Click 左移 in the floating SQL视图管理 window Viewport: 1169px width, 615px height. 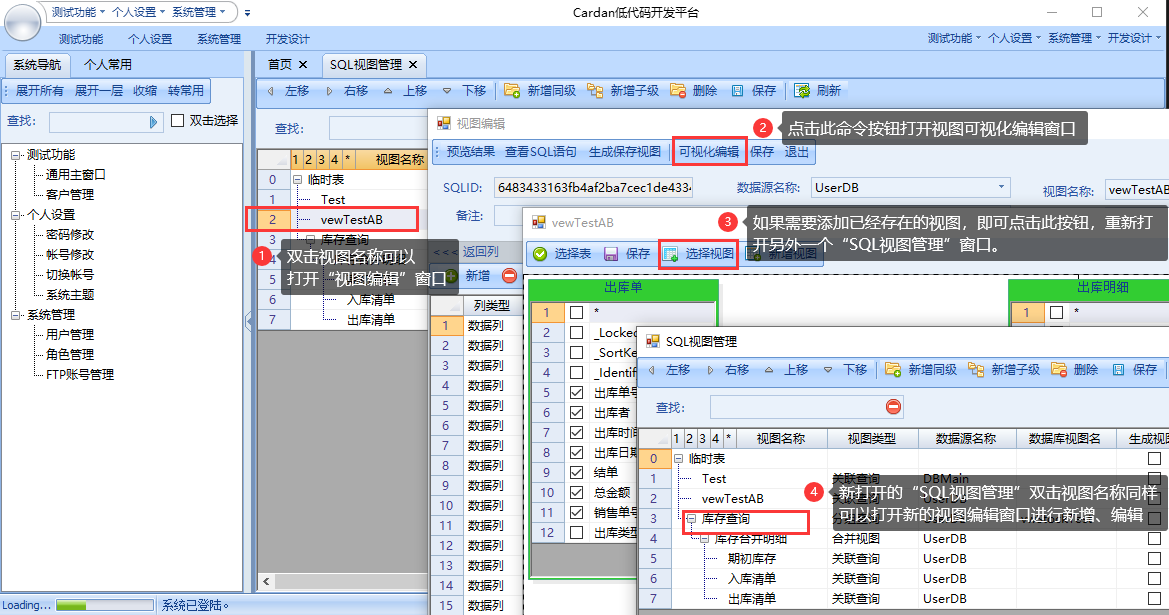coord(669,370)
